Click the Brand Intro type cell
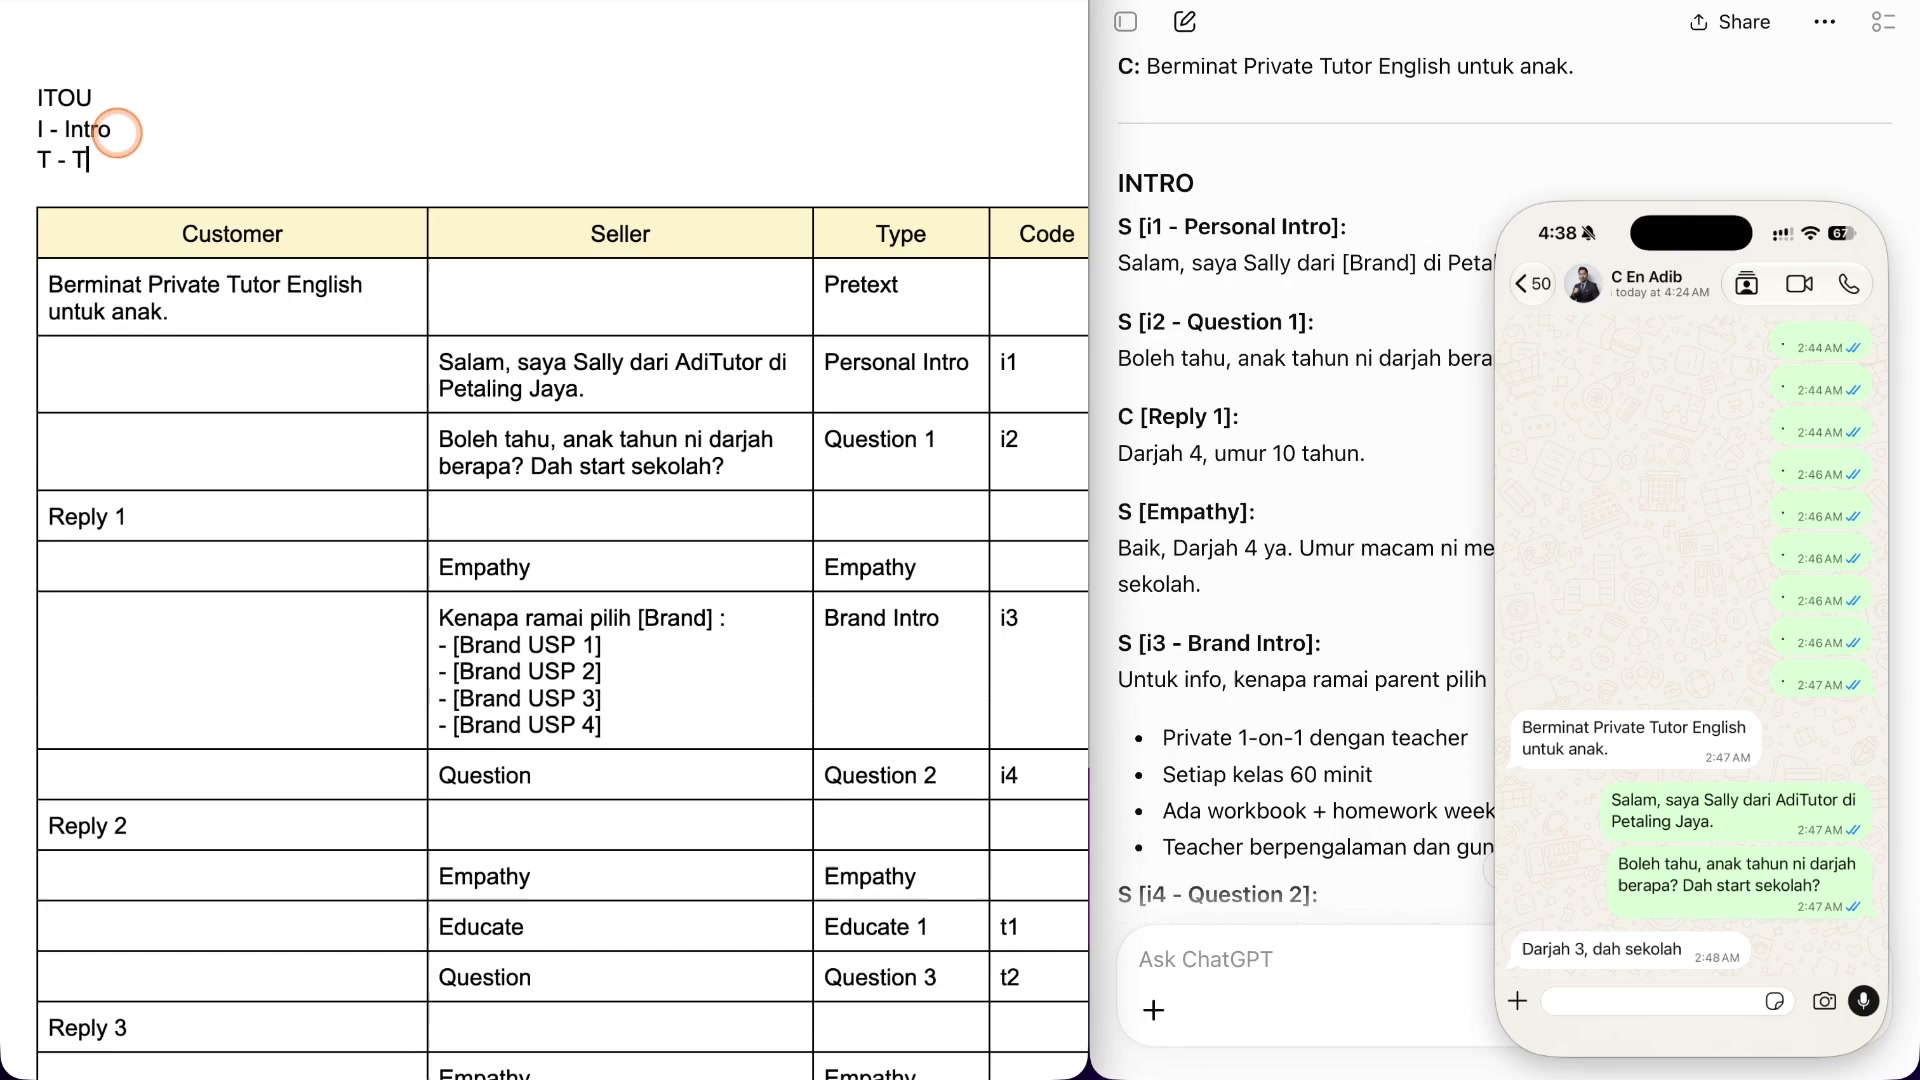The height and width of the screenshot is (1080, 1920). (901, 670)
